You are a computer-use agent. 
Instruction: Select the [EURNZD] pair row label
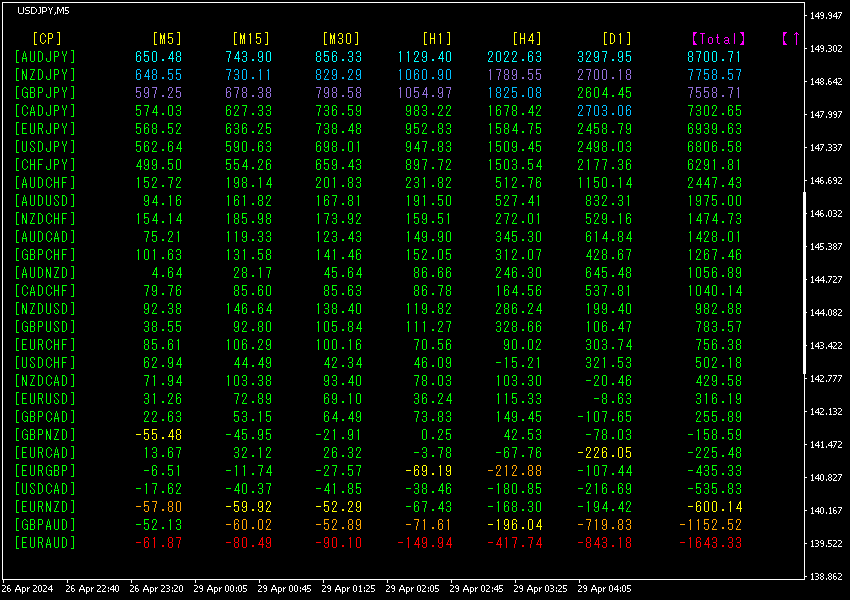tap(45, 507)
